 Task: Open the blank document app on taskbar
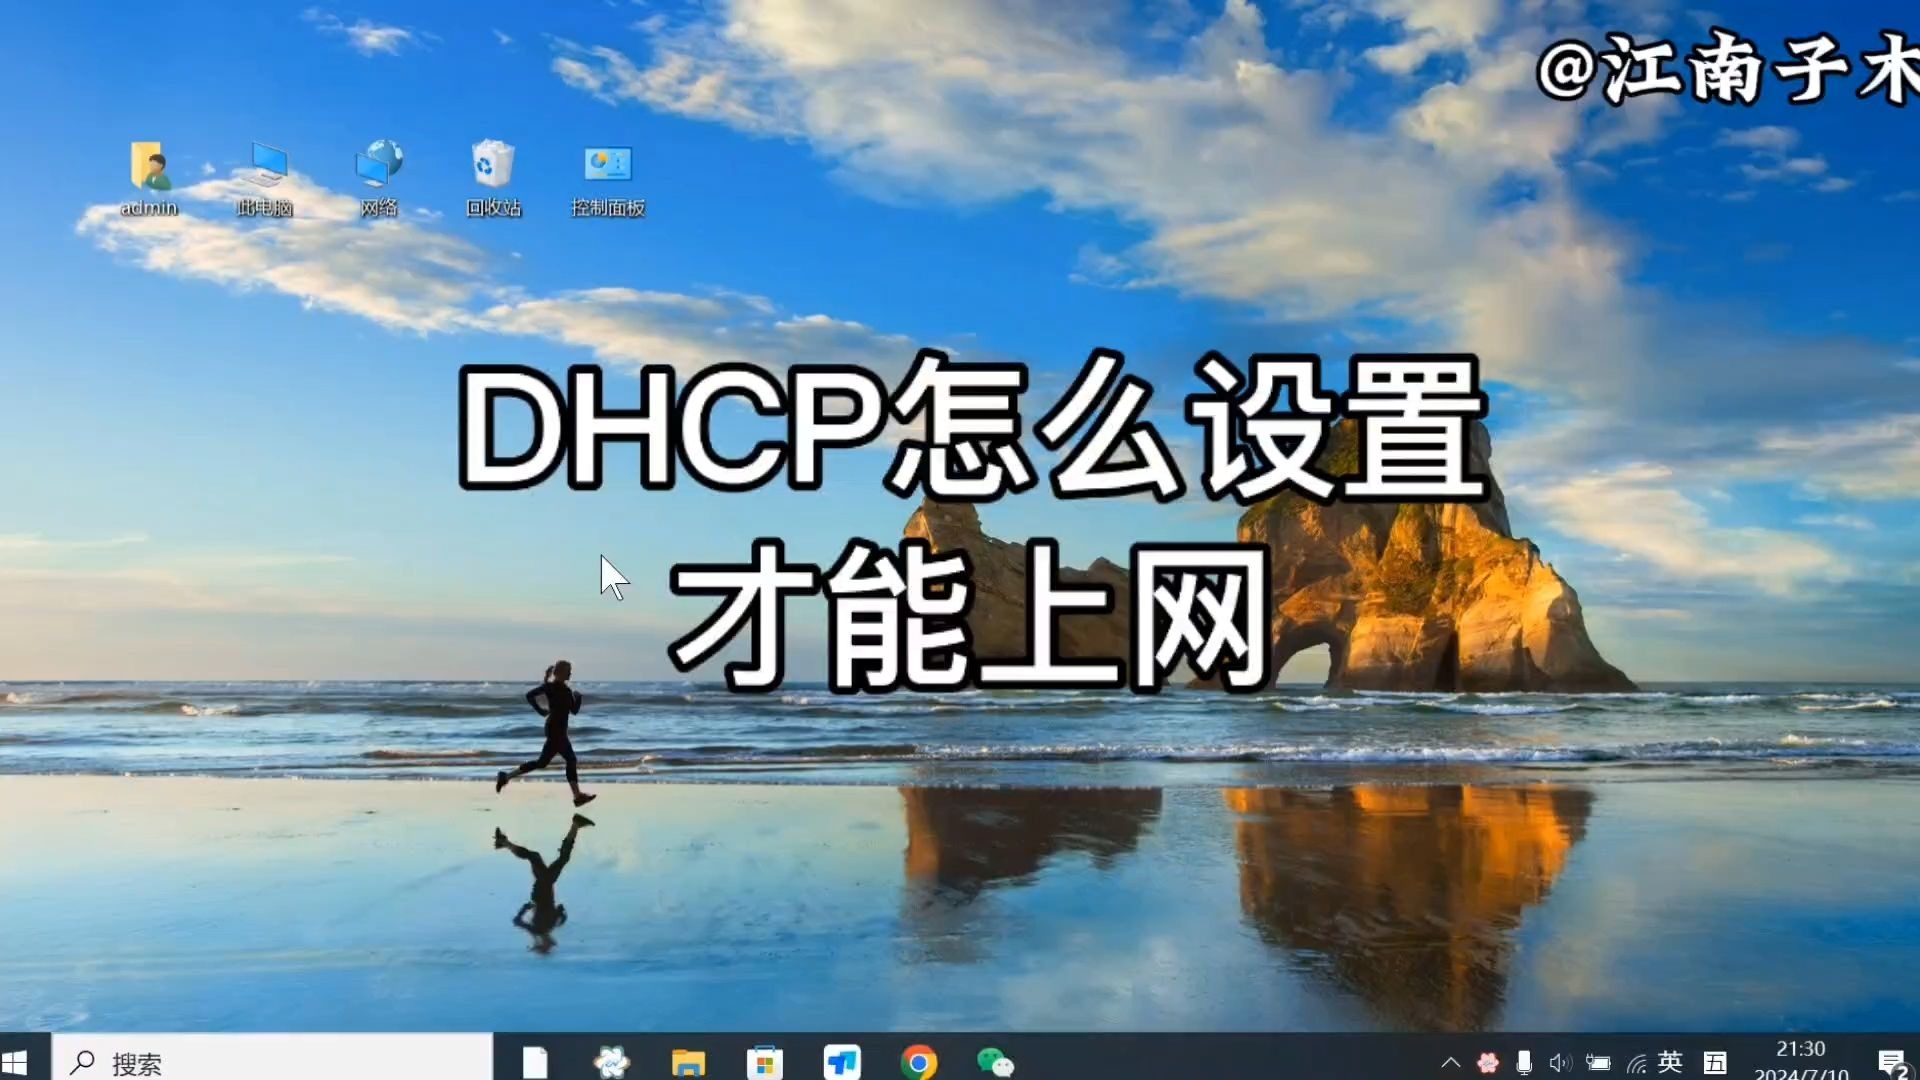(x=535, y=1062)
